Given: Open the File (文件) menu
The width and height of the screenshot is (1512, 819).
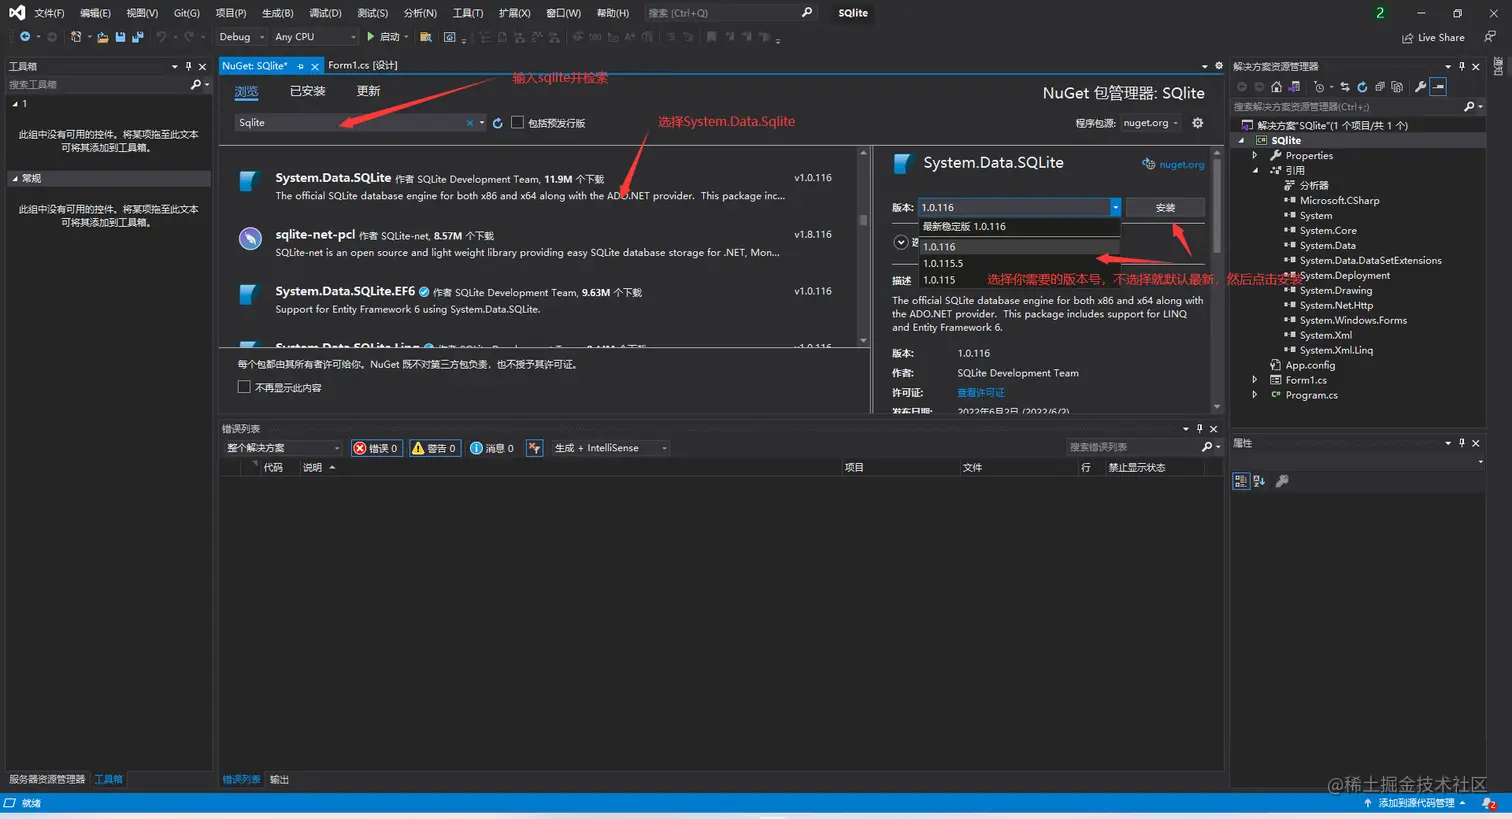Looking at the screenshot, I should coord(49,13).
